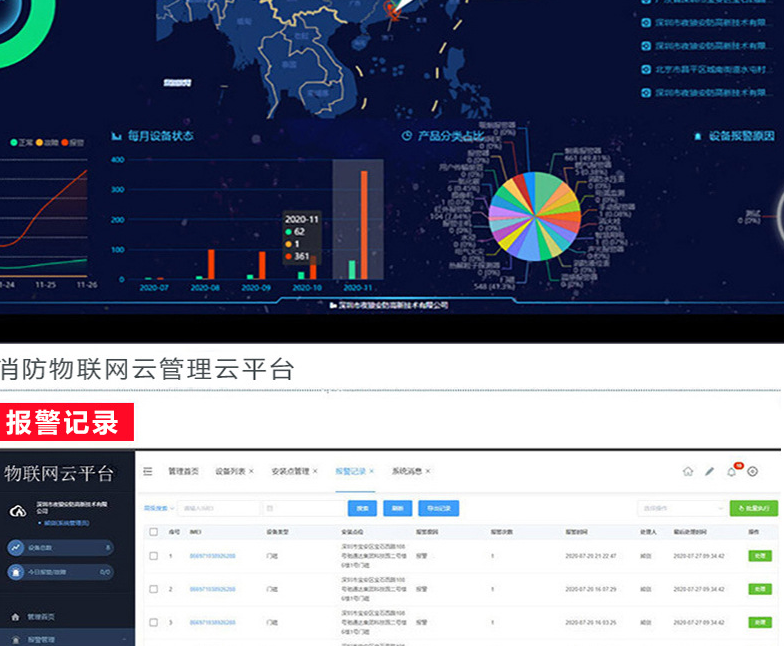Image resolution: width=784 pixels, height=646 pixels.
Task: Click the green 批量执行 button
Action: (x=754, y=508)
